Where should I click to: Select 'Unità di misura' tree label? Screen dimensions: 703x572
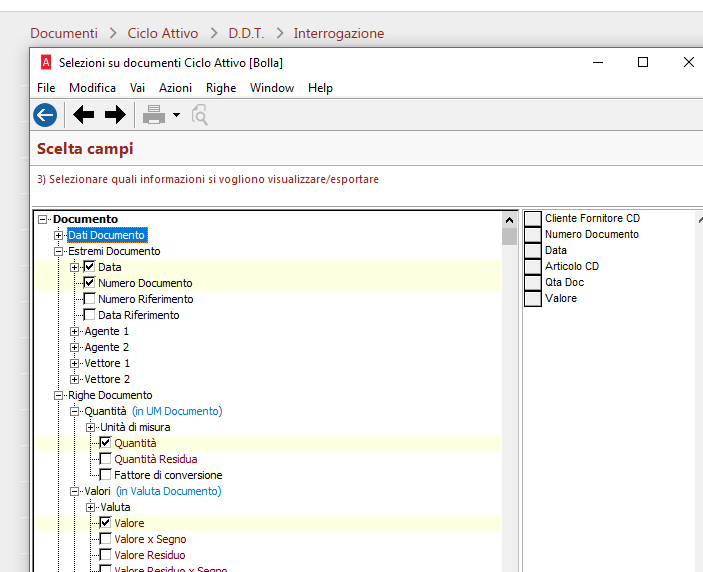click(x=135, y=427)
